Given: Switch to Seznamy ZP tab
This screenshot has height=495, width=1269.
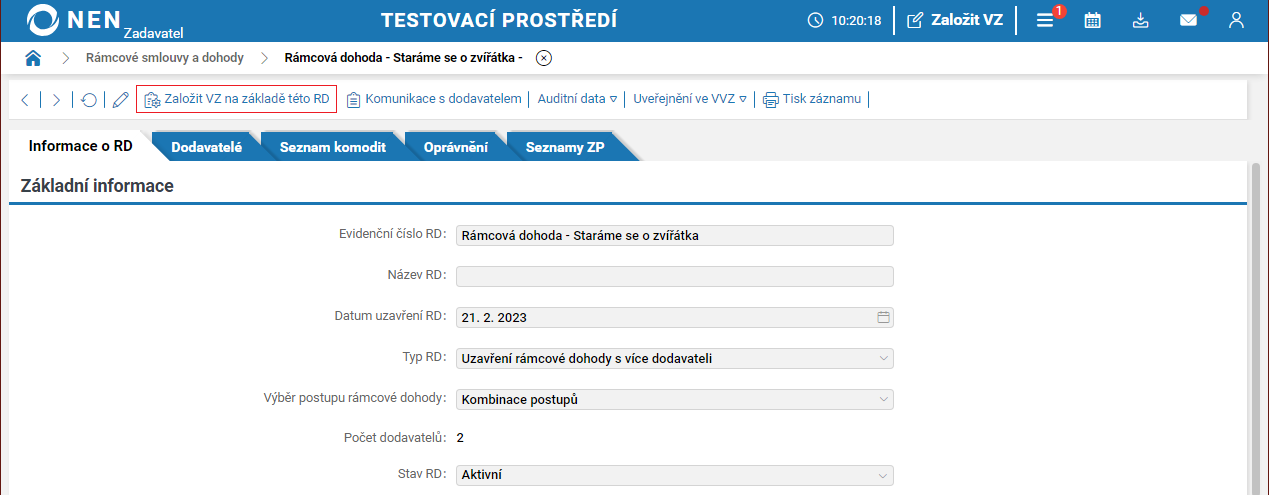Looking at the screenshot, I should [566, 147].
